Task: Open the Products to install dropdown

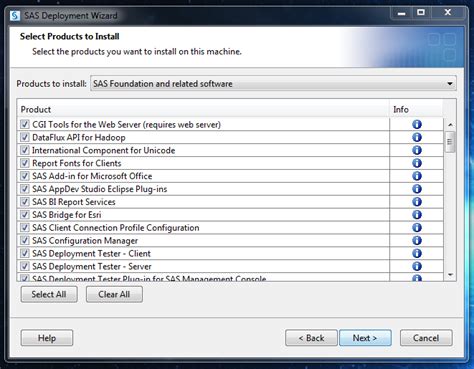Action: pyautogui.click(x=273, y=83)
